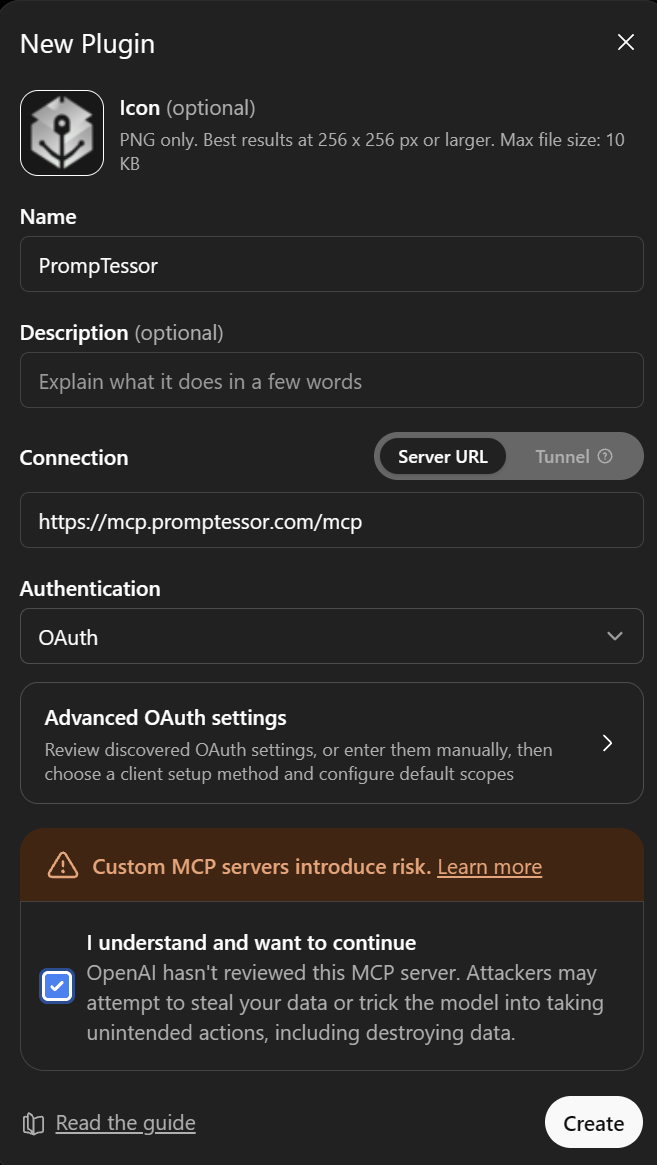Focus the Description input field
This screenshot has width=657, height=1165.
(331, 380)
